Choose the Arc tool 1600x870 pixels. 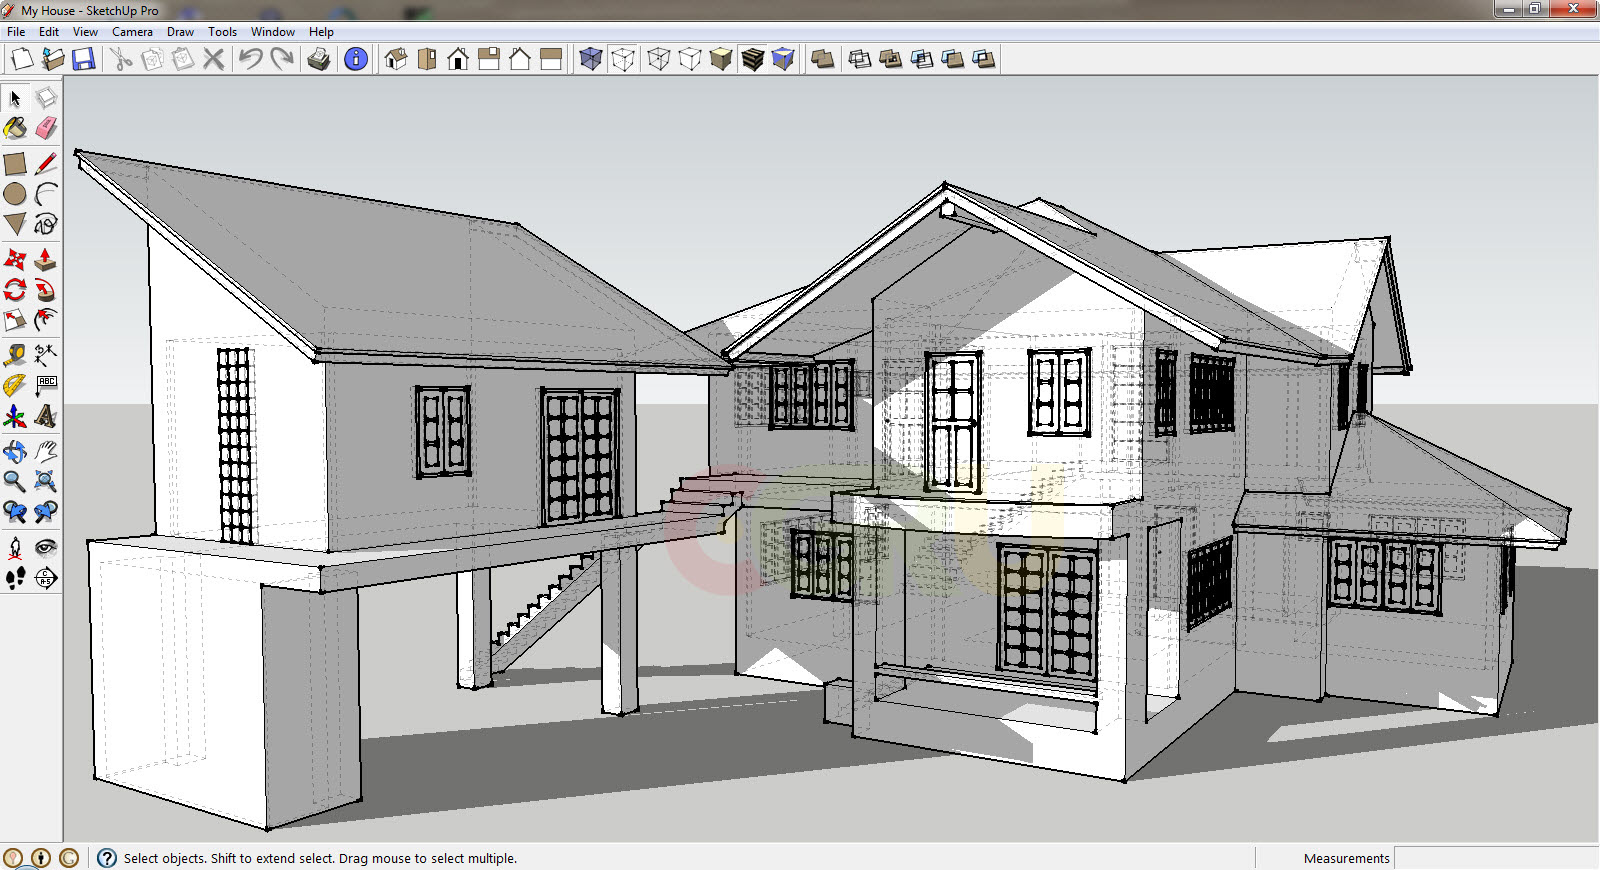(46, 194)
